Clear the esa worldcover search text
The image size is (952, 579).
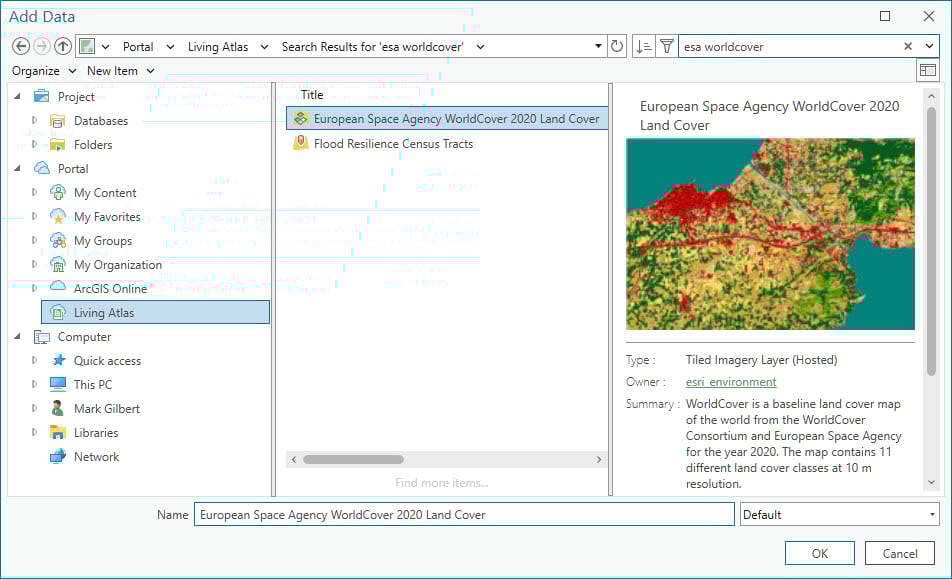[x=910, y=46]
